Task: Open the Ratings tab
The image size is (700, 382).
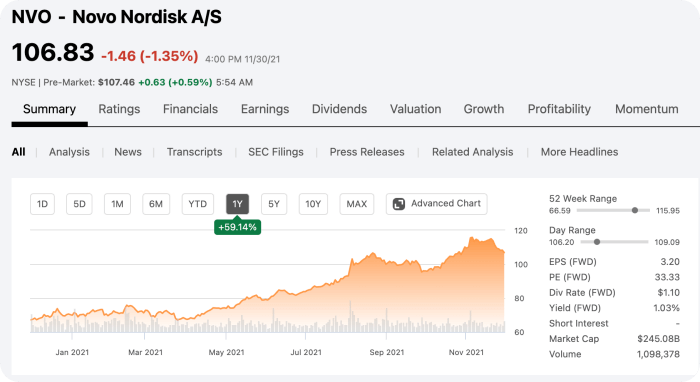Action: tap(119, 109)
